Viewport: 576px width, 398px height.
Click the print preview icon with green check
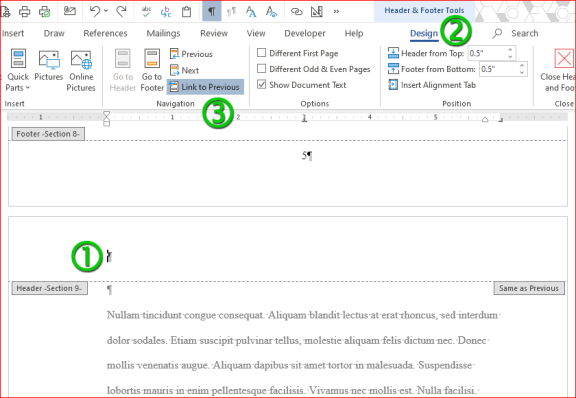click(45, 11)
